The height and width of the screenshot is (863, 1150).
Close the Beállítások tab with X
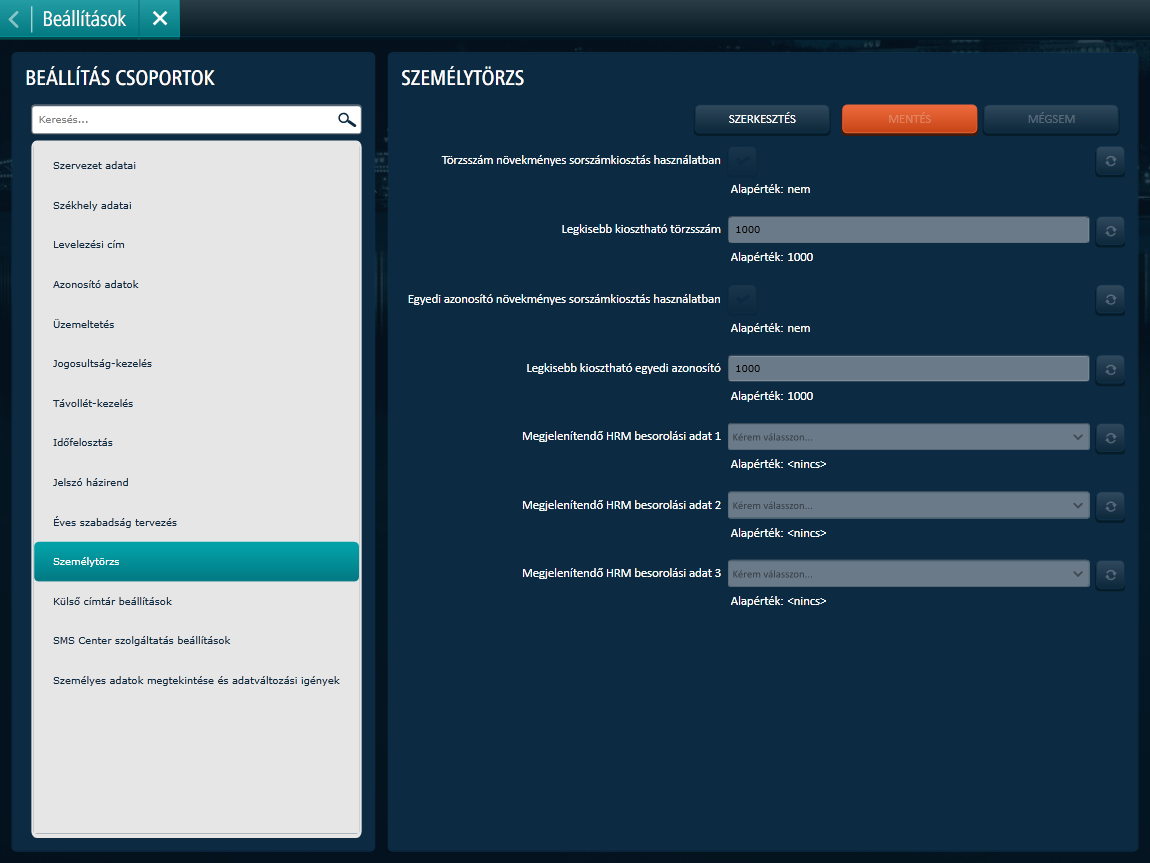(160, 18)
